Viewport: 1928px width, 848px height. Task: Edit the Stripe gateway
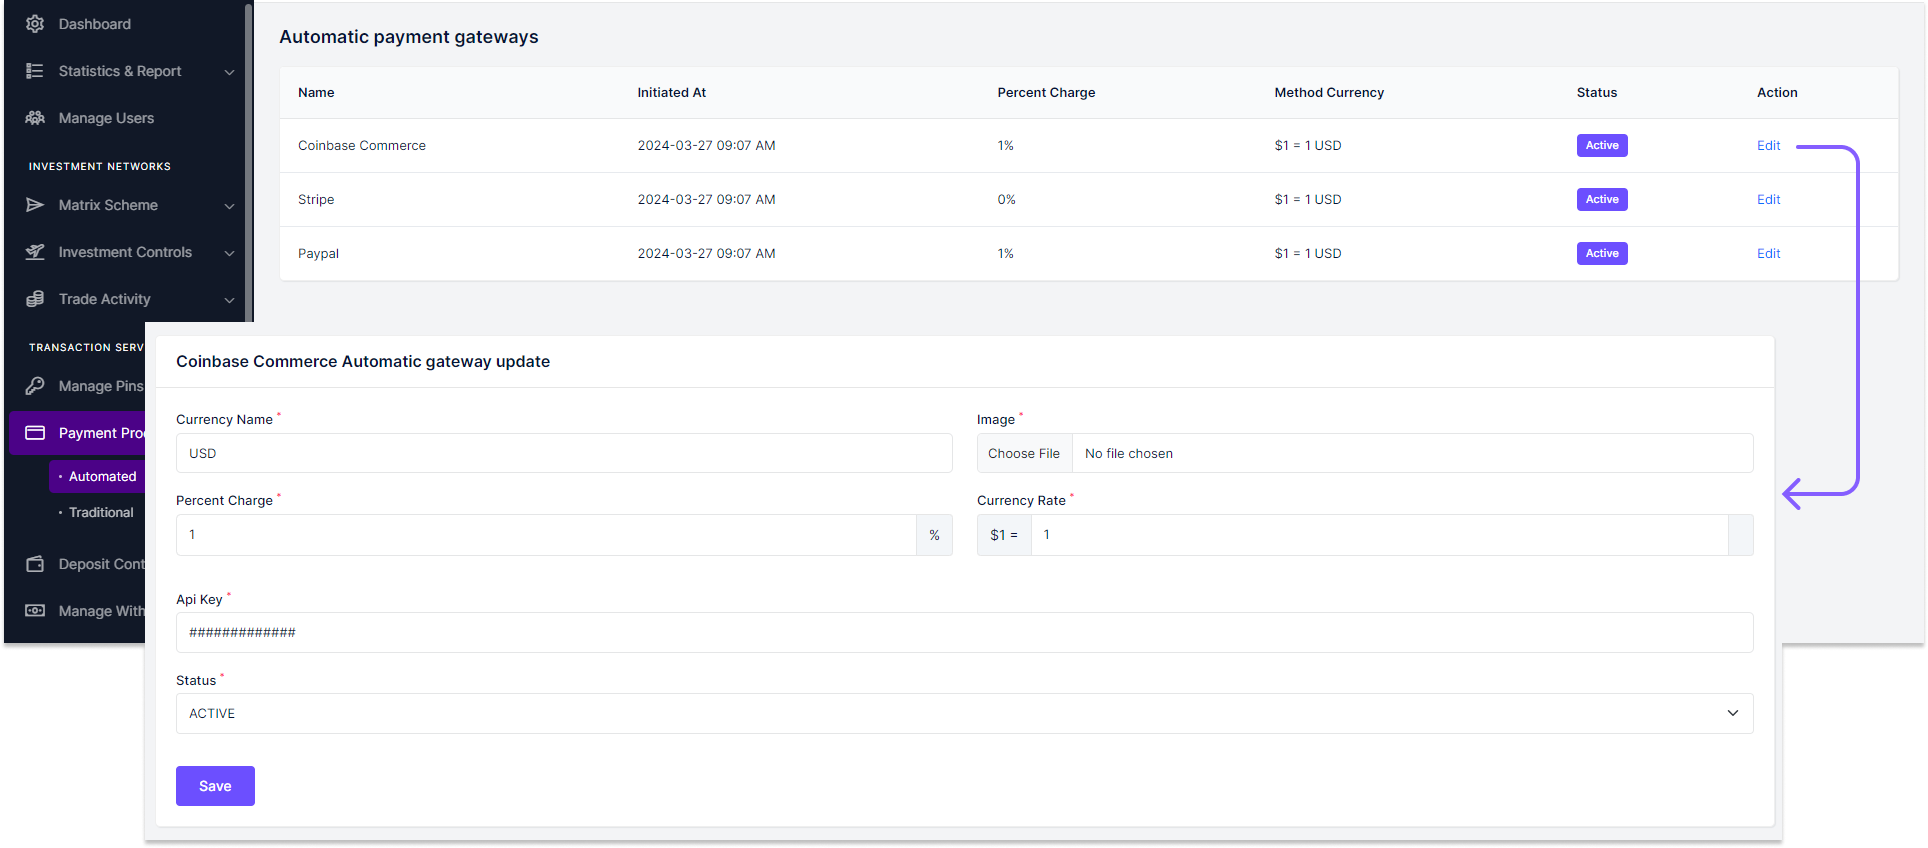tap(1768, 200)
